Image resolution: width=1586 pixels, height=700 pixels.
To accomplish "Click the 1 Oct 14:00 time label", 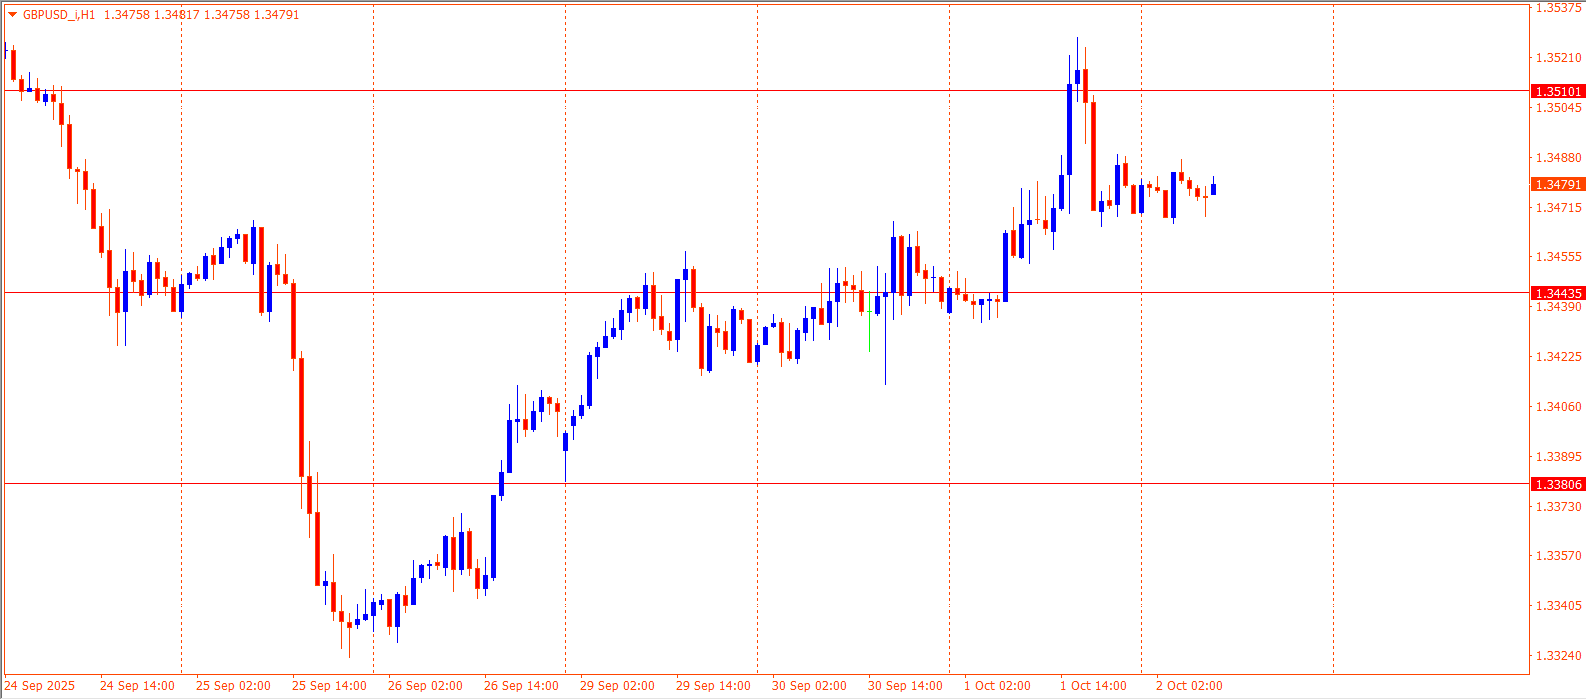I will [1093, 686].
